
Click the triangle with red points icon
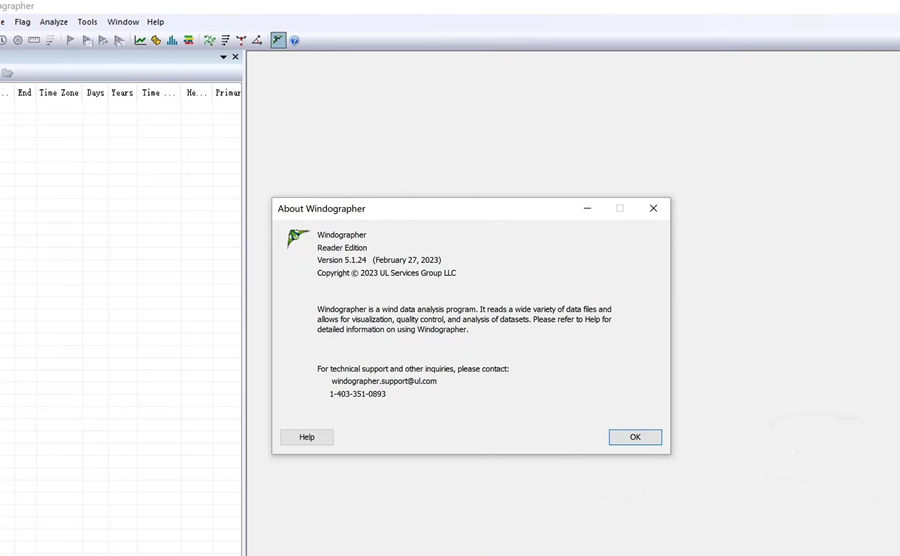(x=257, y=40)
